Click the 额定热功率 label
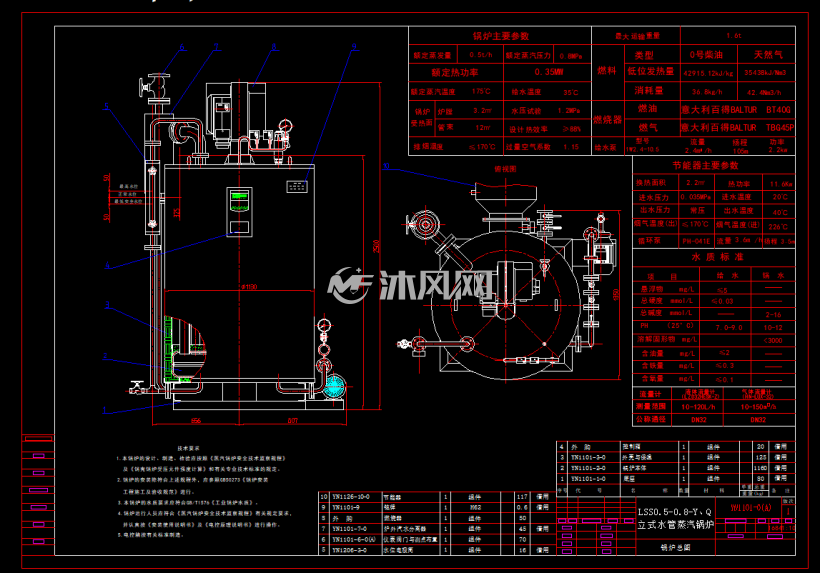Viewport: 820px width, 573px height. pos(454,73)
